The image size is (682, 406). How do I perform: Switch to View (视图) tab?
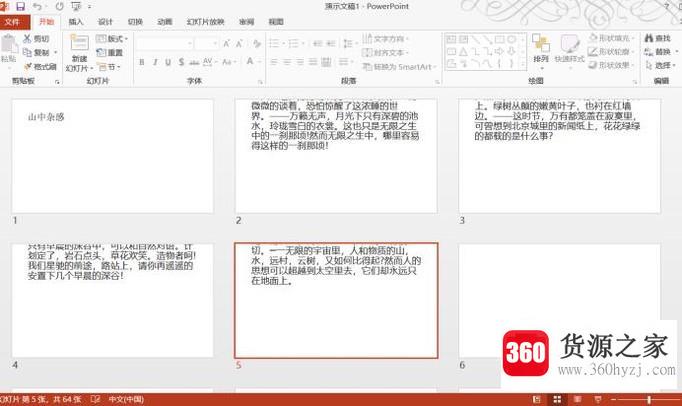276,22
